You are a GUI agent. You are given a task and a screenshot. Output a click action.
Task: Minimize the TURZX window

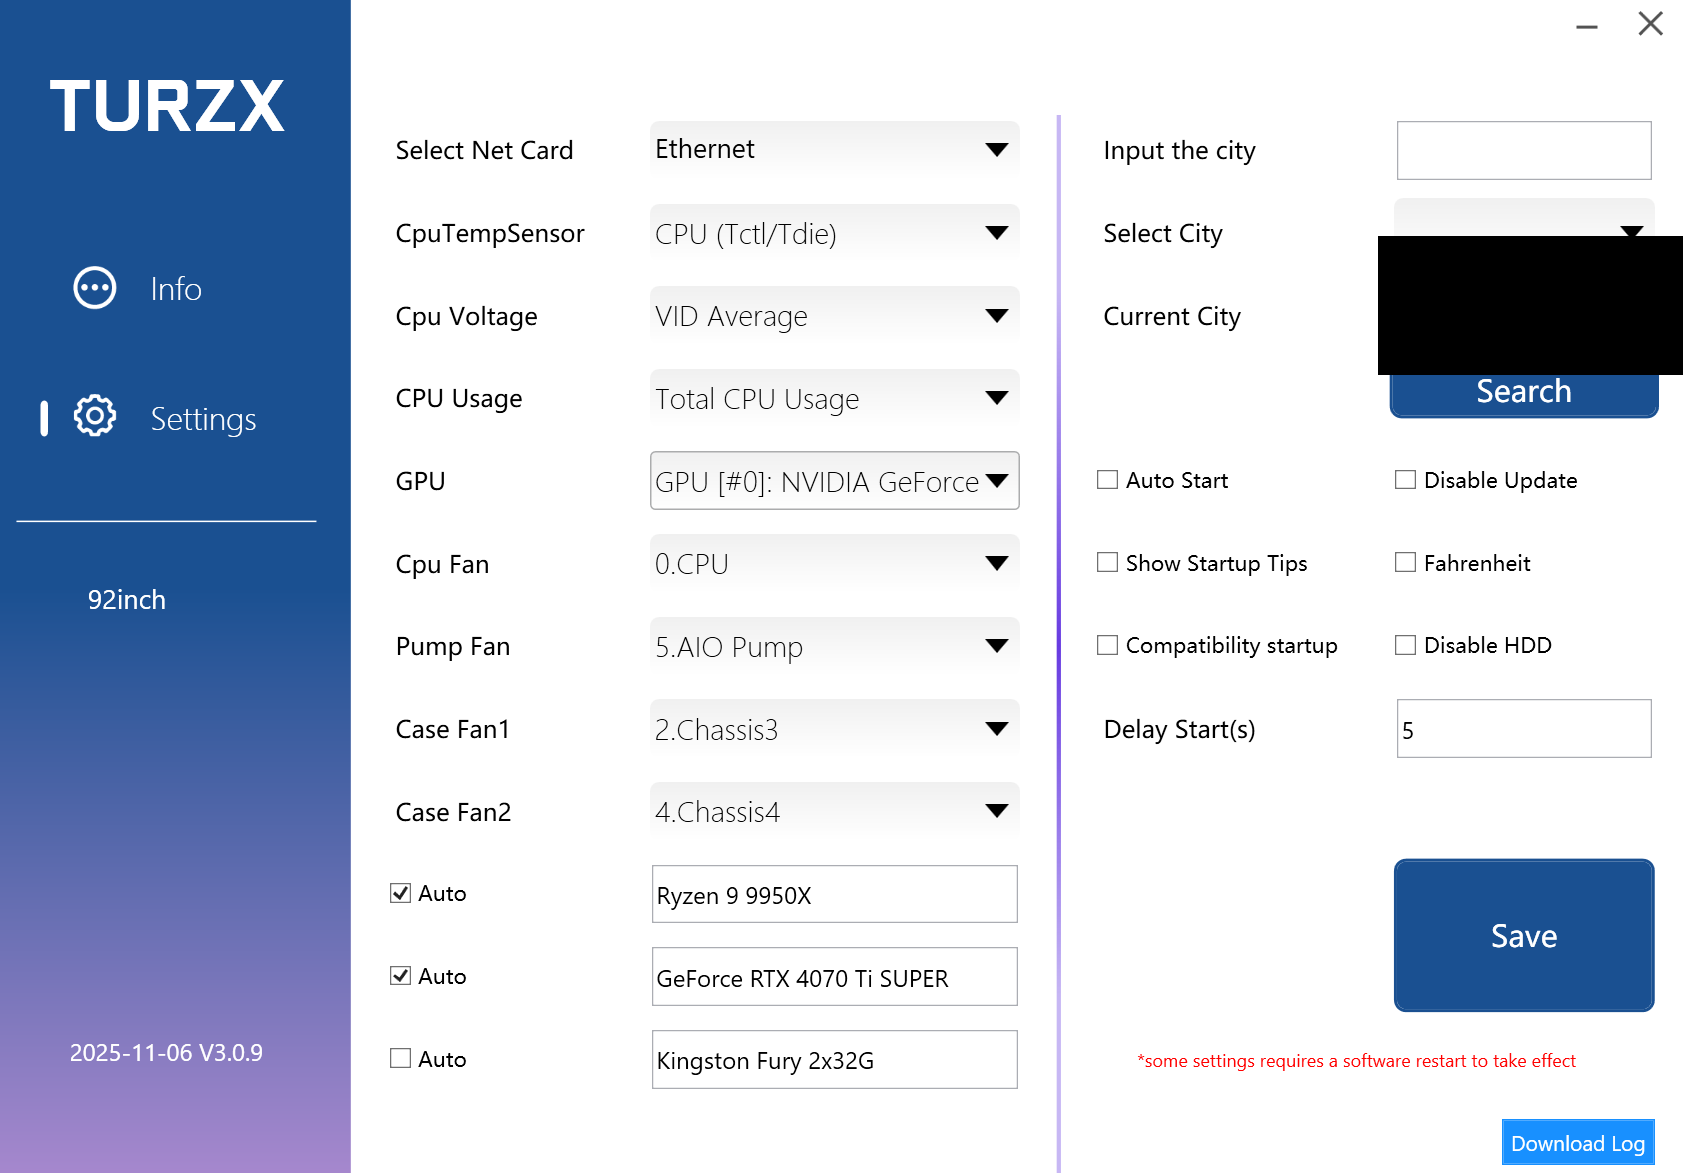(1586, 26)
